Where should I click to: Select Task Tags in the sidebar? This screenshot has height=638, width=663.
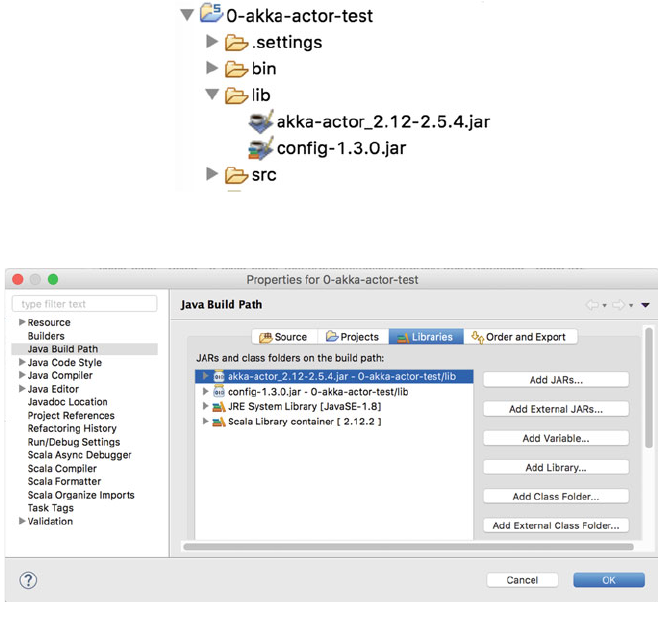(x=51, y=508)
